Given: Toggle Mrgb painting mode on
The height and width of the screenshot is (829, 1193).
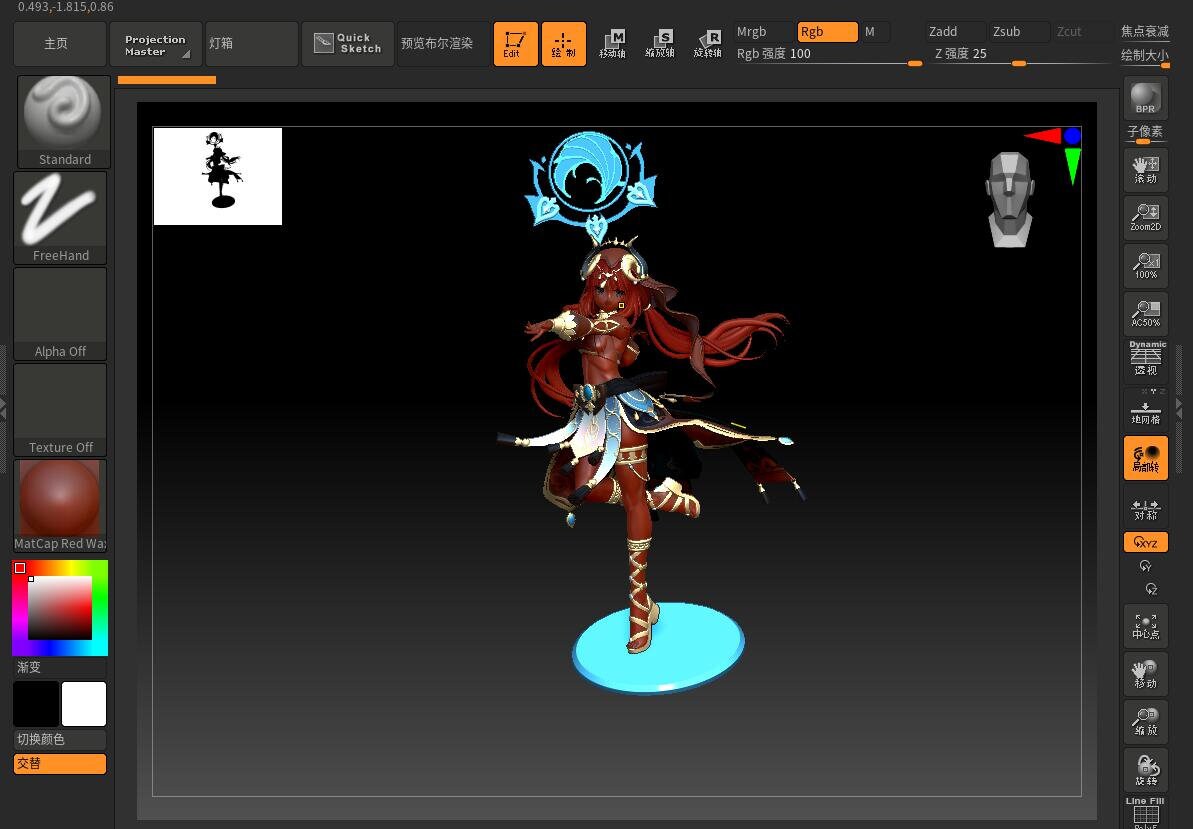Looking at the screenshot, I should click(x=752, y=31).
